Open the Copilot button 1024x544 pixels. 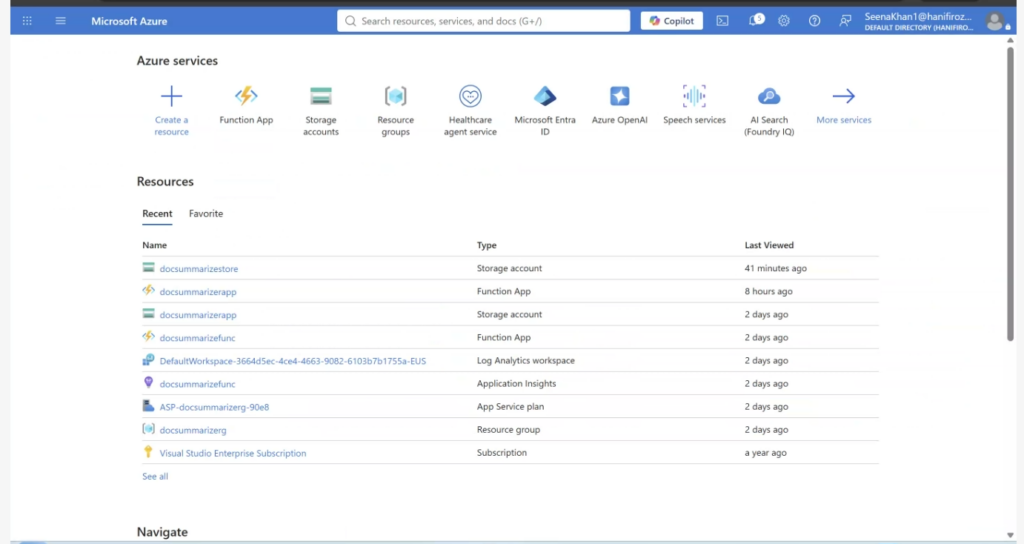pos(671,21)
